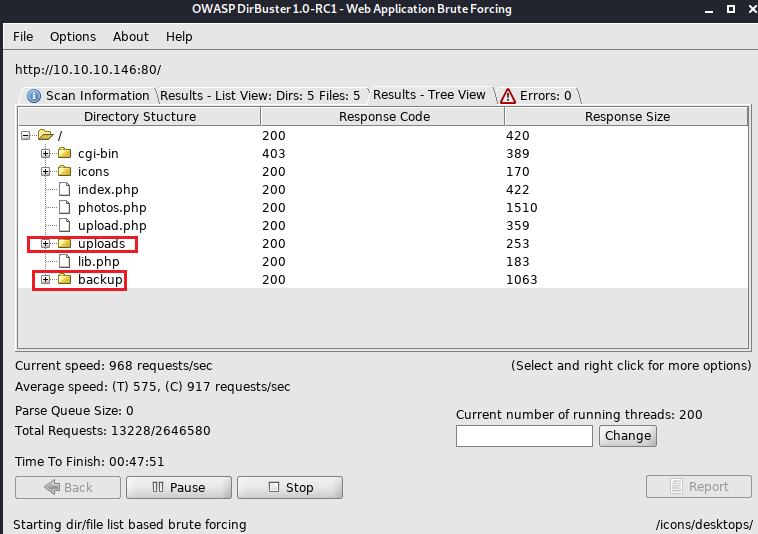
Task: Click the 403 response code for cgi-bin
Action: tap(274, 154)
